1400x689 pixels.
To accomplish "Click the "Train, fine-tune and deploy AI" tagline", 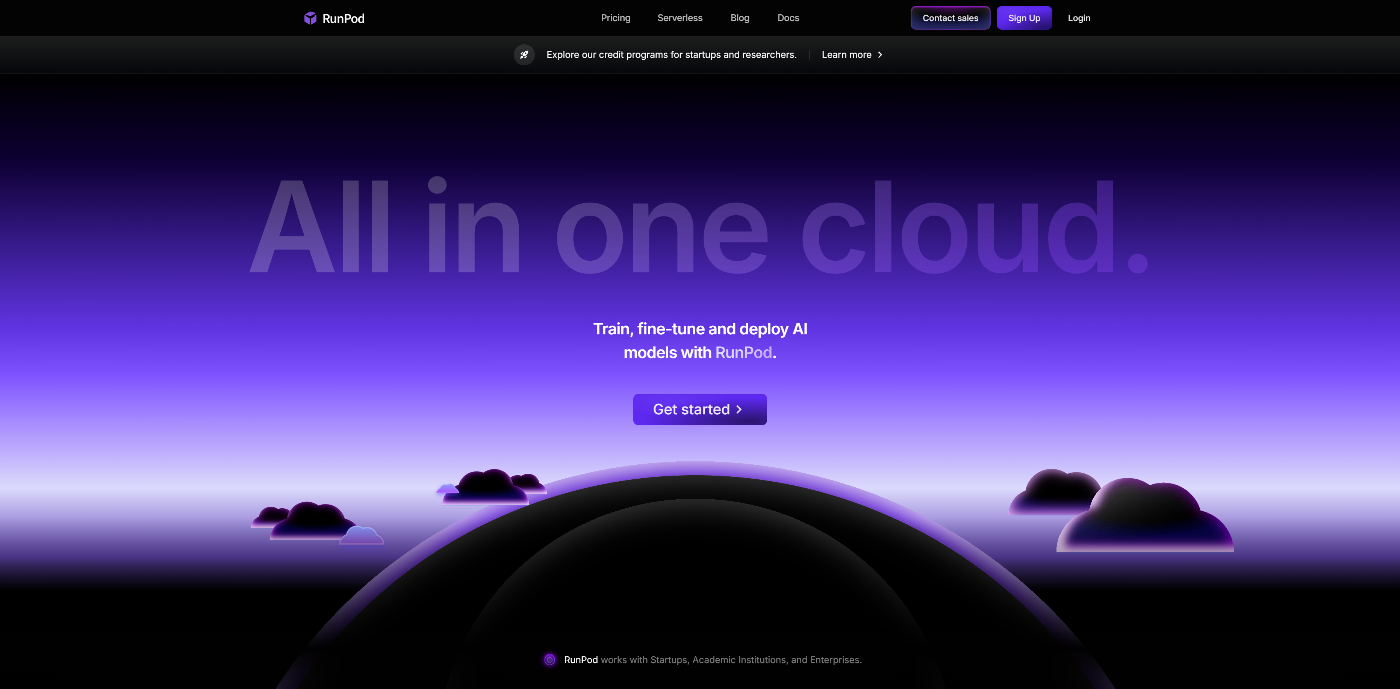I will 700,329.
